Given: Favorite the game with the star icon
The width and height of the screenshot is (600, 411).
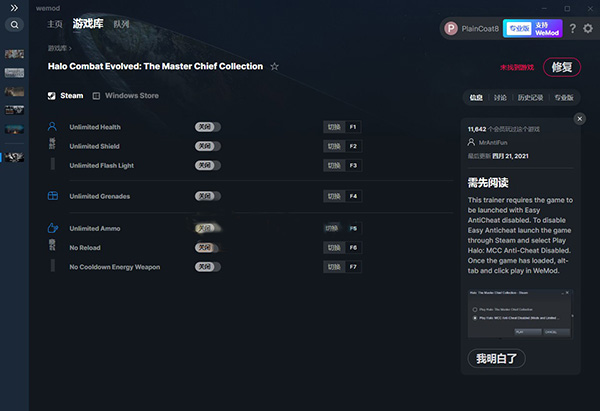Looking at the screenshot, I should click(274, 67).
